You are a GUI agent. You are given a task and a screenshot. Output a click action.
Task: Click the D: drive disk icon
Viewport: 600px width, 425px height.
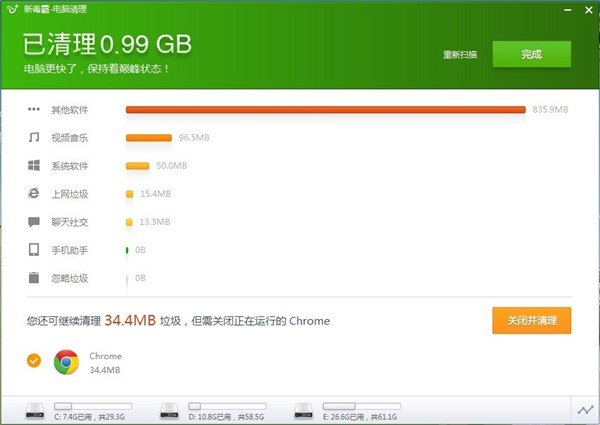[x=170, y=410]
